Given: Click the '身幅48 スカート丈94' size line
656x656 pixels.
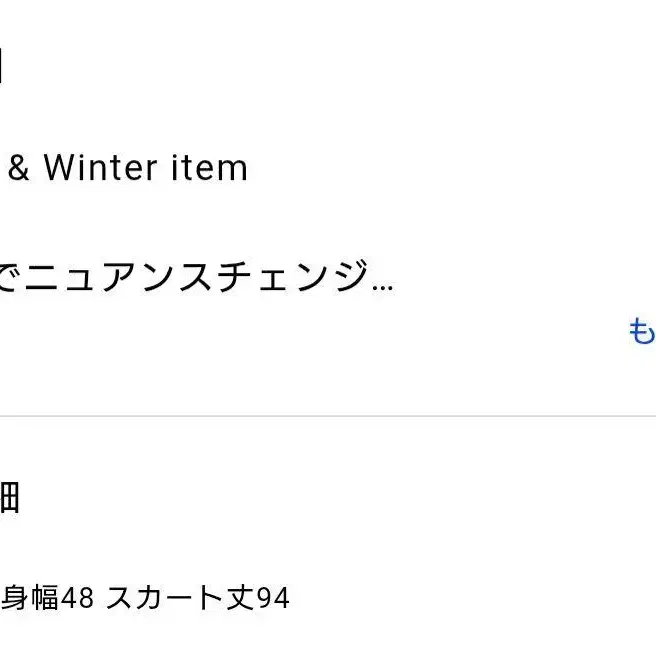Looking at the screenshot, I should [x=145, y=598].
